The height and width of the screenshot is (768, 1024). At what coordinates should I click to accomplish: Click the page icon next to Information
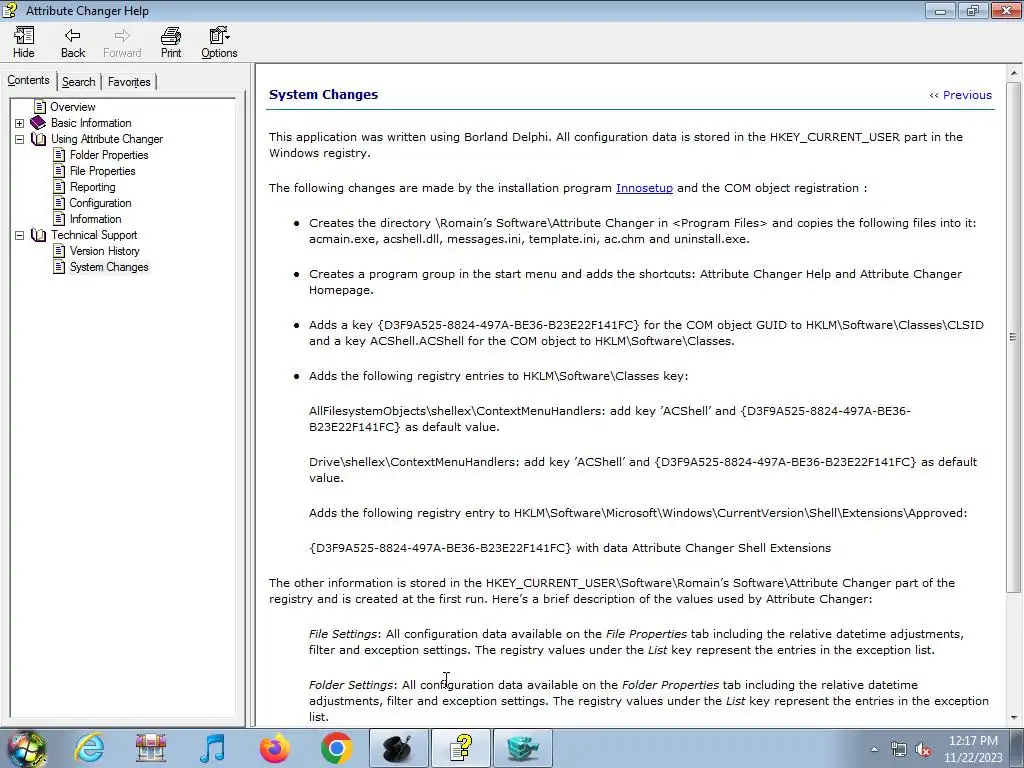pos(59,219)
